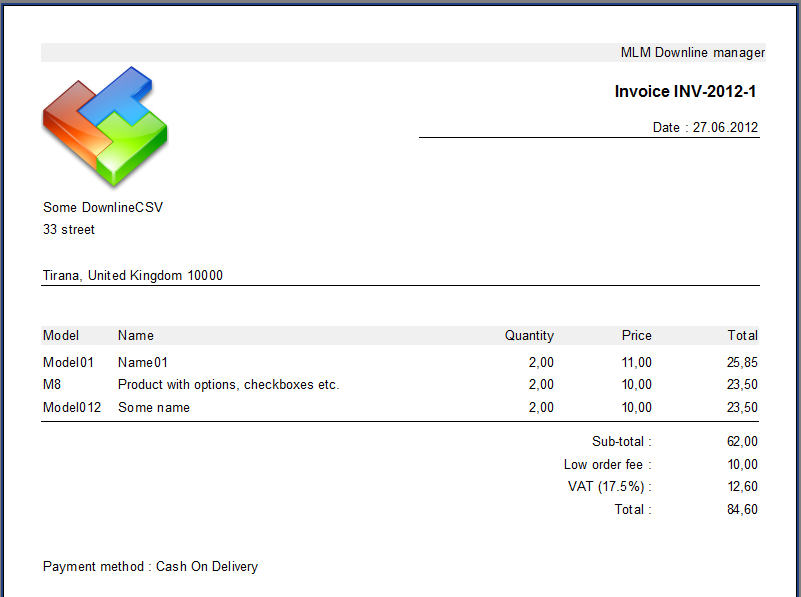Click the colorful puzzle-block logo
Viewport: 801px width, 597px height.
(x=104, y=126)
